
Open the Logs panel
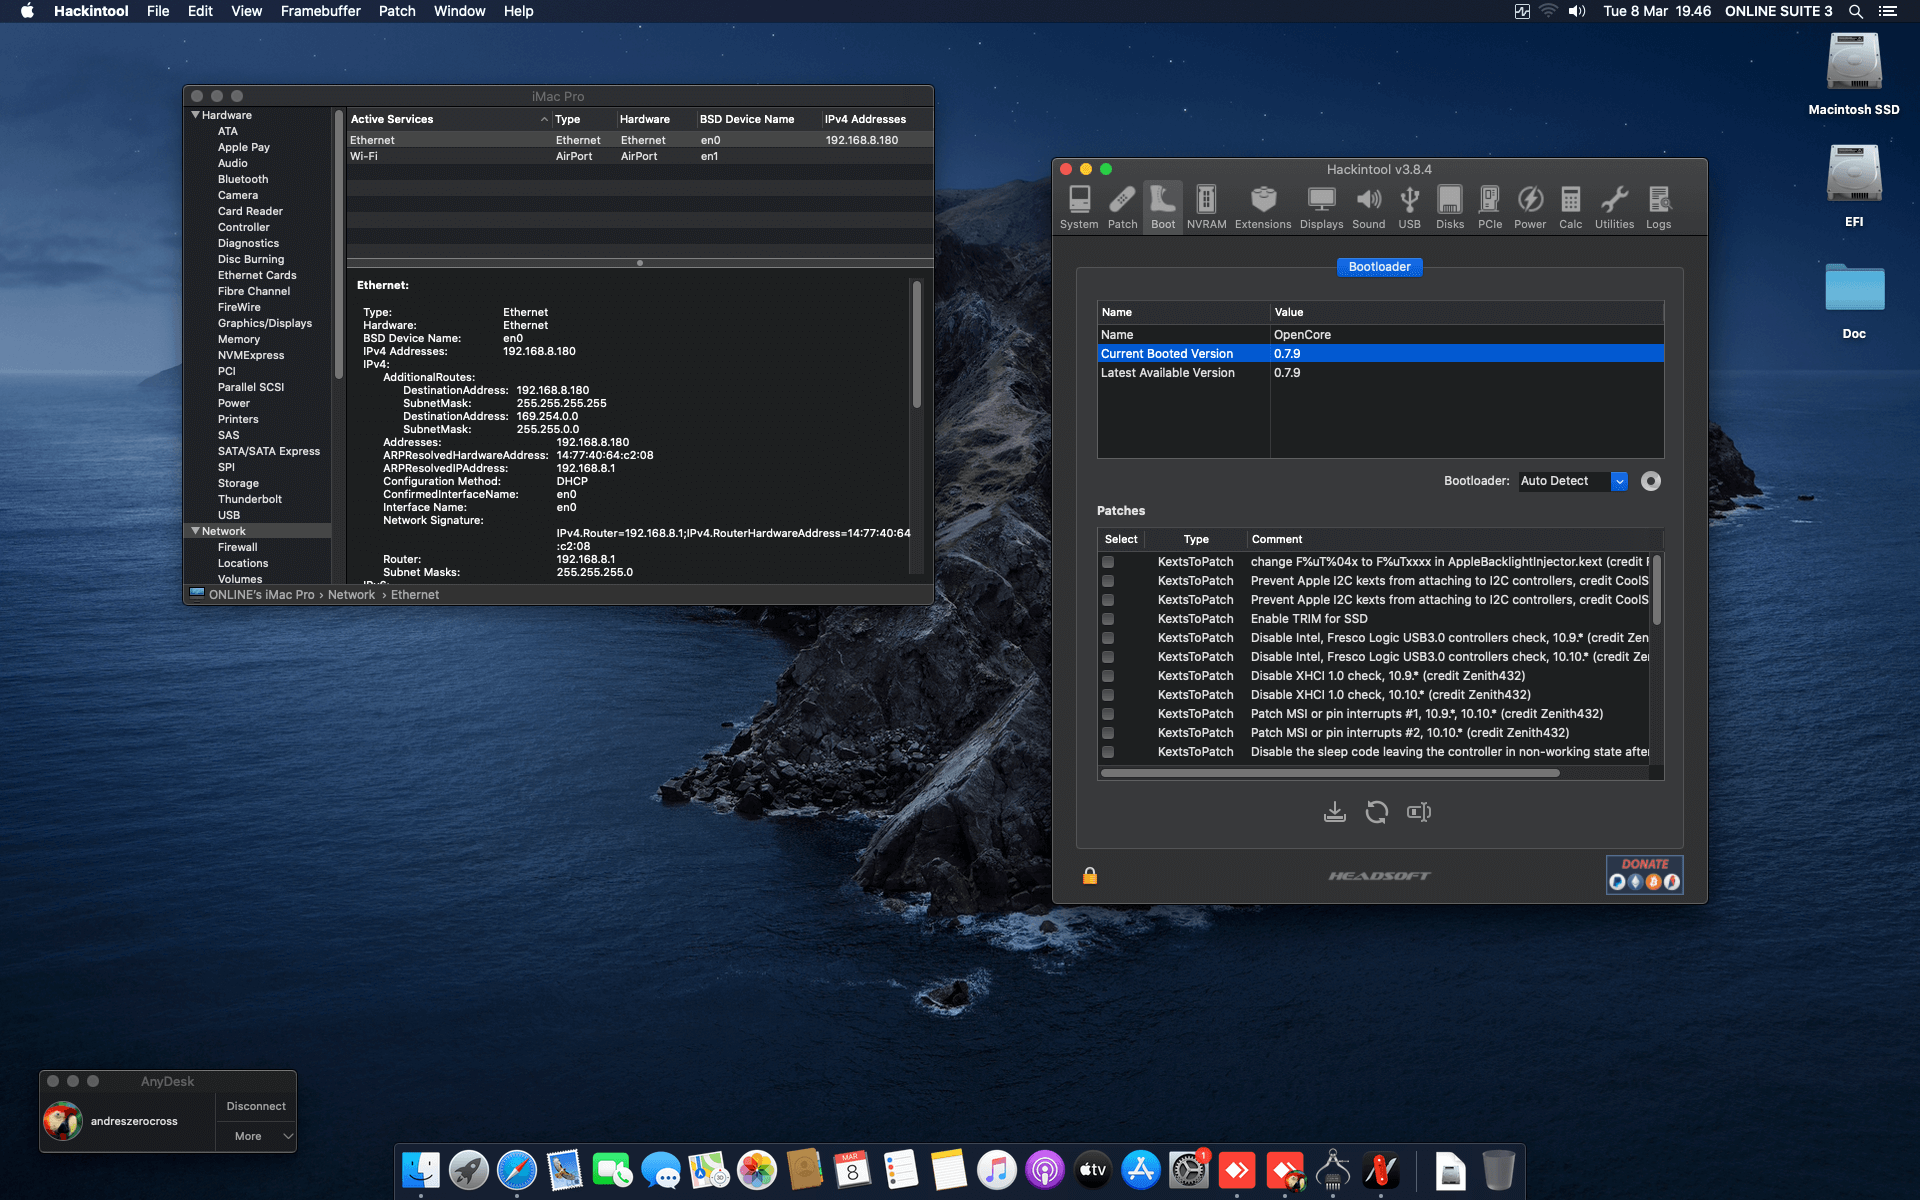(1658, 205)
